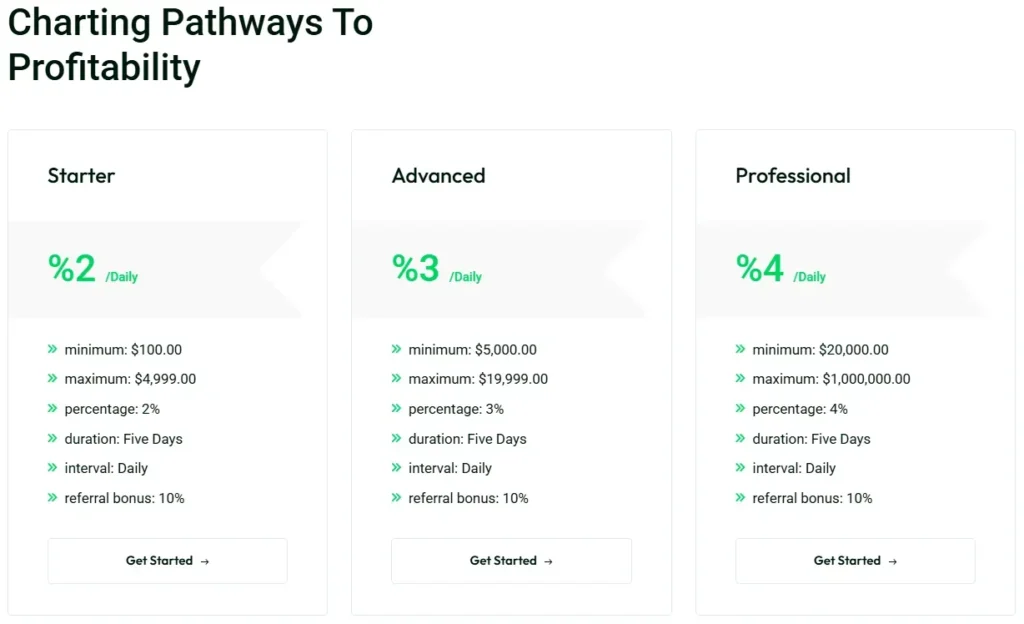Click the chevron icon beside Professional maximum $1,000,000.00
Viewport: 1024px width, 624px height.
pyautogui.click(x=740, y=379)
